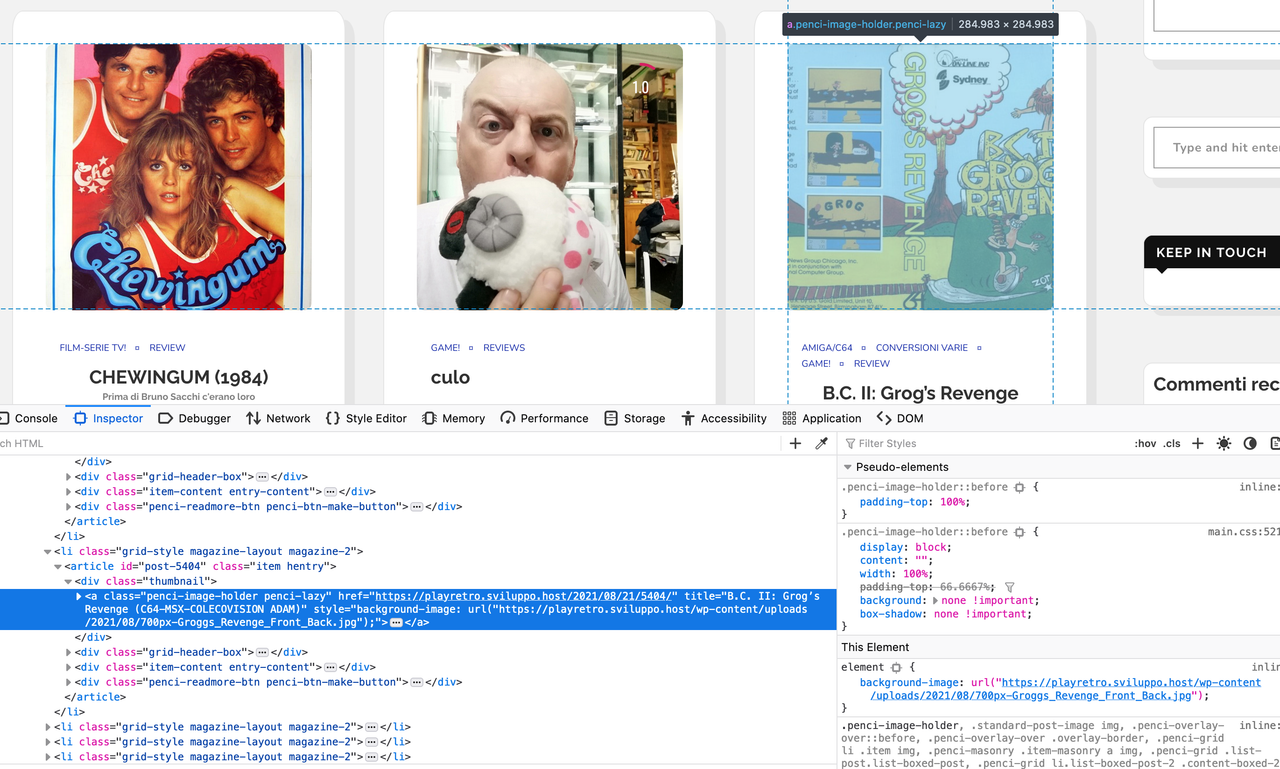
Task: Click the width: 100% value
Action: [x=916, y=574]
